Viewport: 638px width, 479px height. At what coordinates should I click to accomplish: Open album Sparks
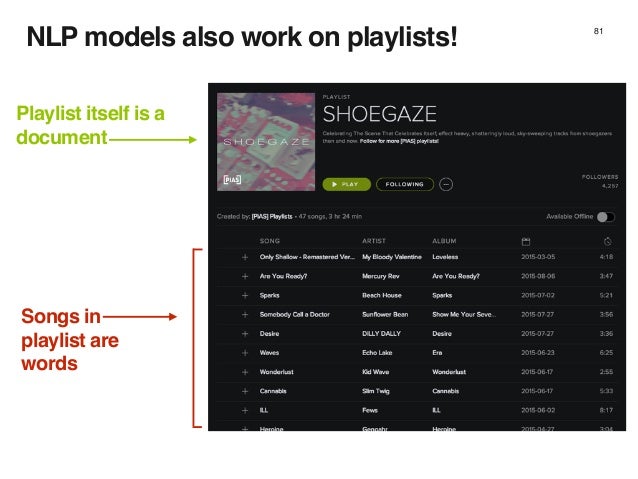(x=442, y=295)
